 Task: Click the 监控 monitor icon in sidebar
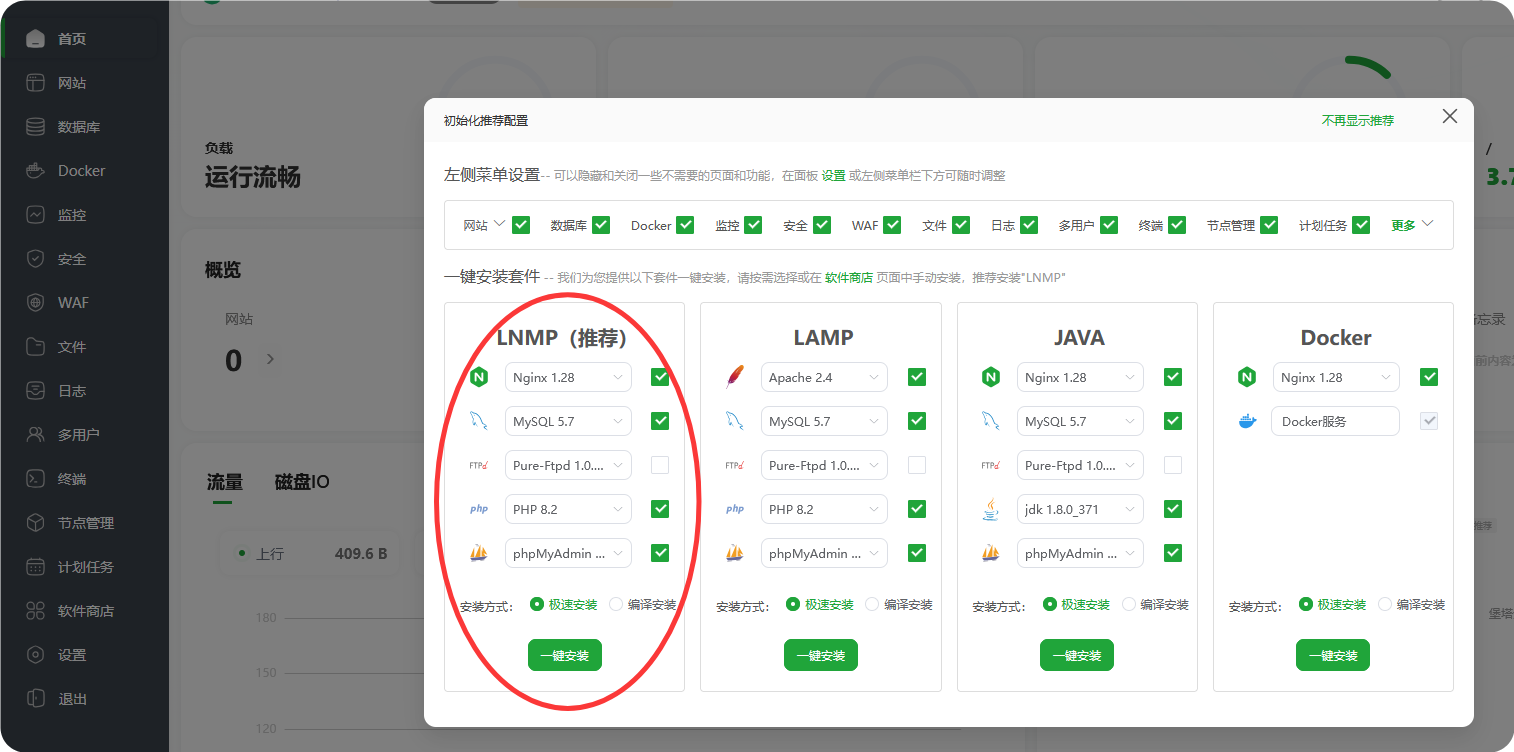(x=36, y=215)
